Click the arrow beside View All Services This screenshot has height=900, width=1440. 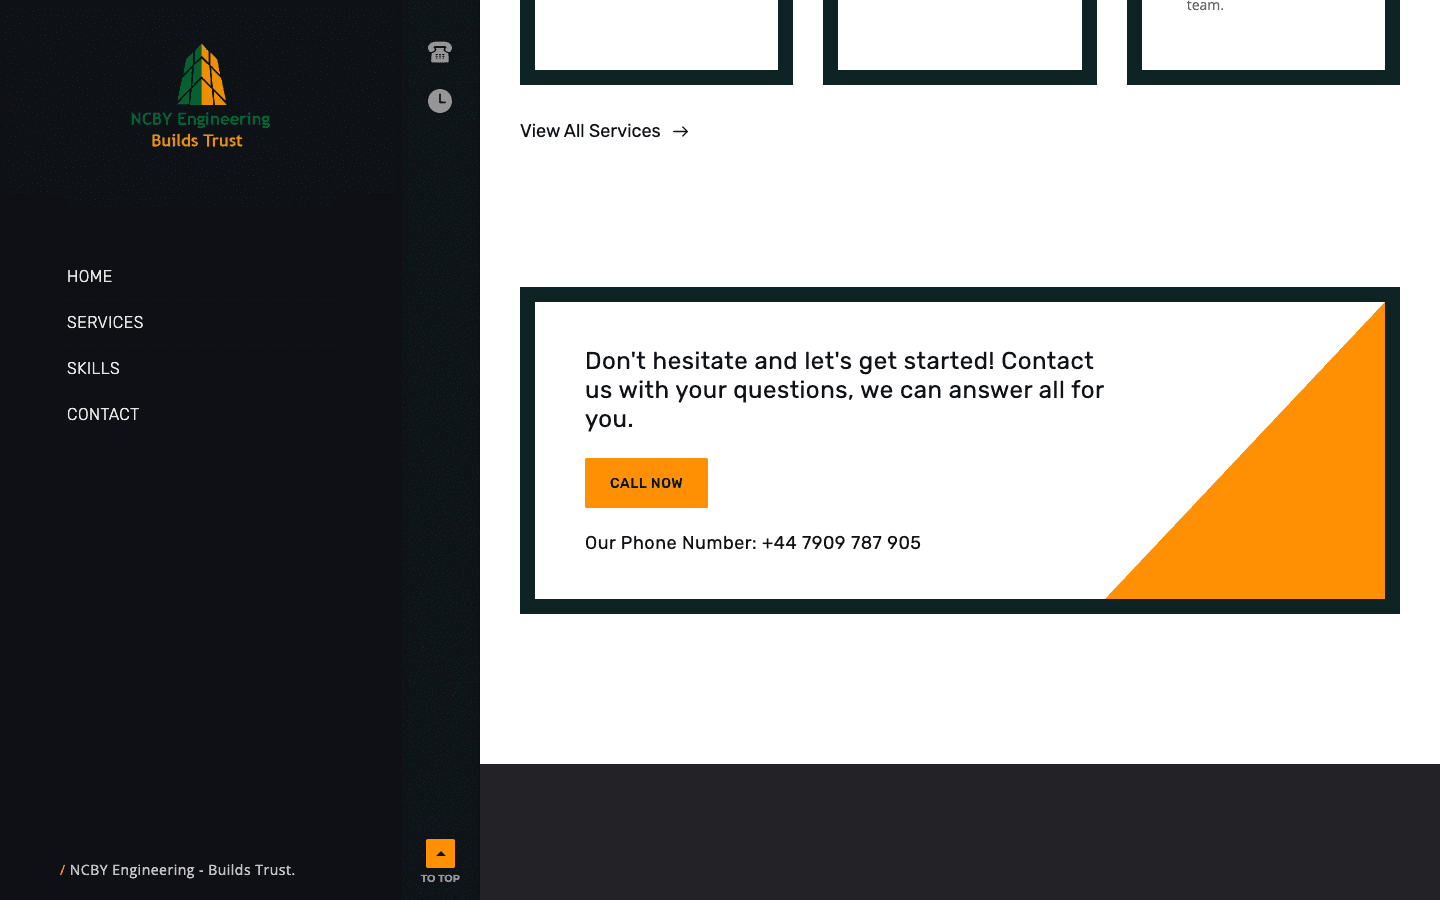[681, 132]
